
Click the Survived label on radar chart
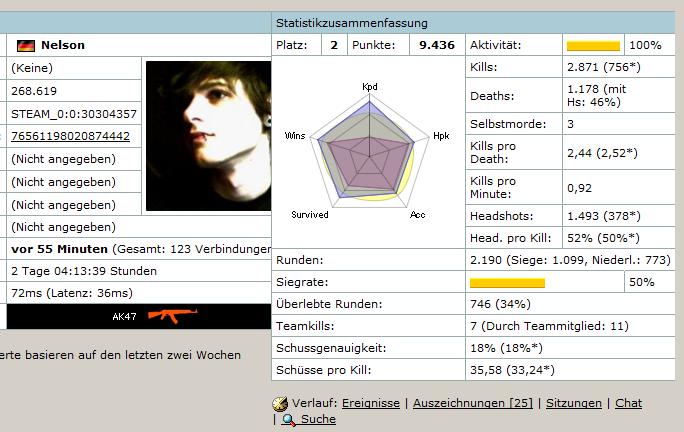point(309,215)
